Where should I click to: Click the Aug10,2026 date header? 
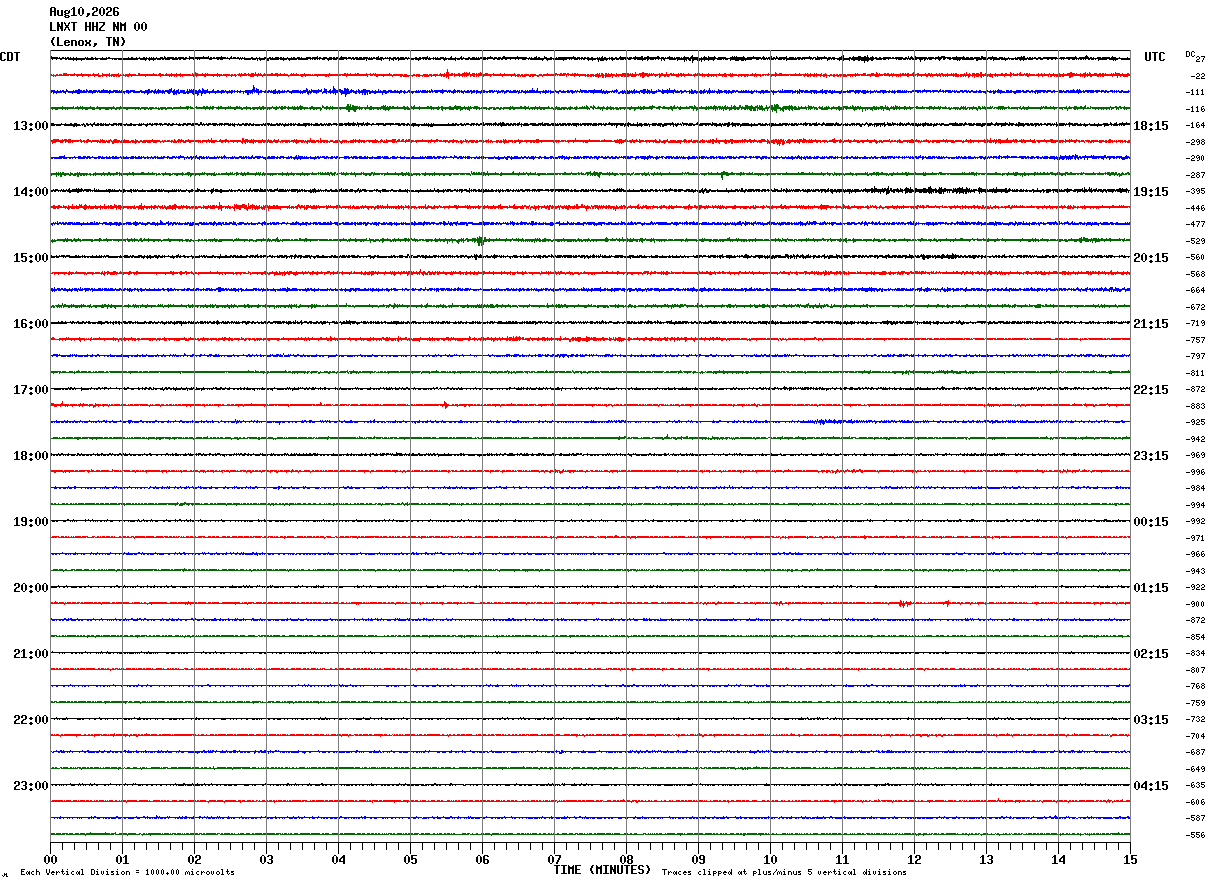point(84,12)
